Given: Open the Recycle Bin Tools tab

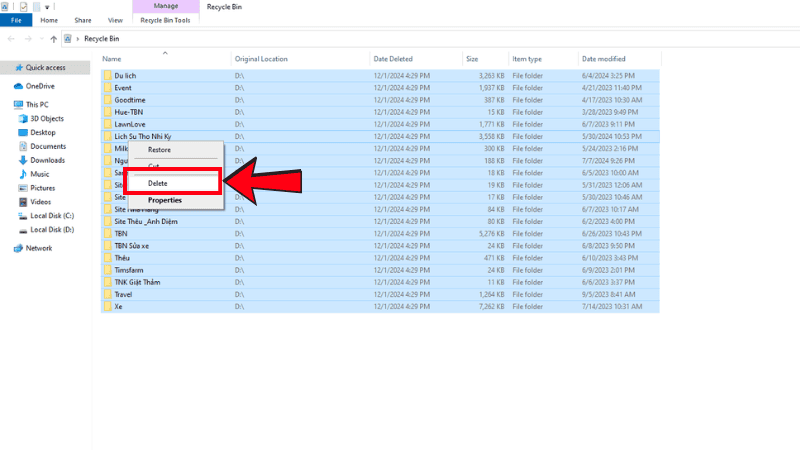Looking at the screenshot, I should [x=166, y=20].
